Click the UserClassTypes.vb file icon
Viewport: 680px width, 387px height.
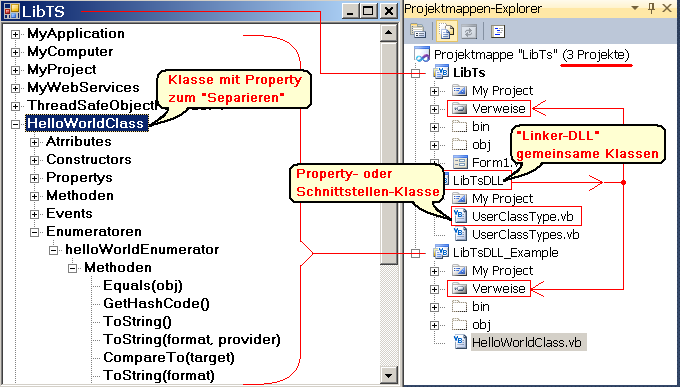click(460, 234)
